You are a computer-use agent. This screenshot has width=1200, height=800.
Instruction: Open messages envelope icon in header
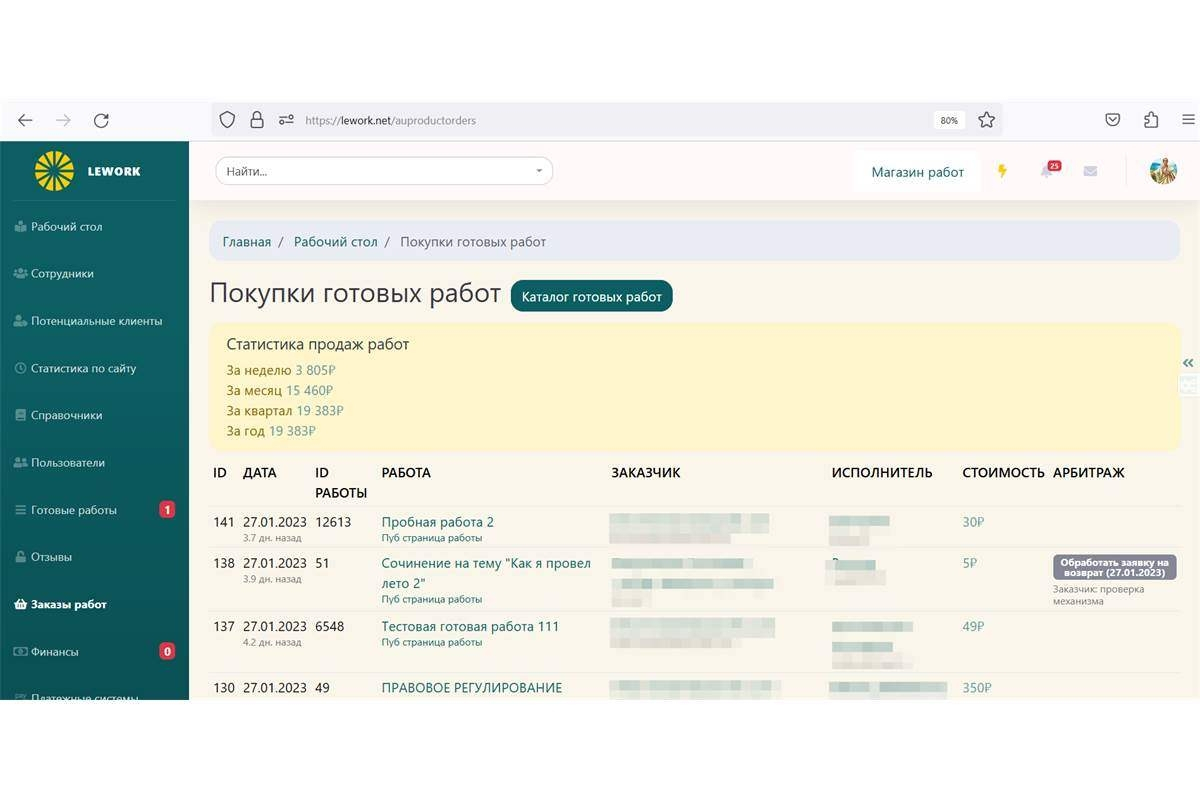[x=1090, y=171]
